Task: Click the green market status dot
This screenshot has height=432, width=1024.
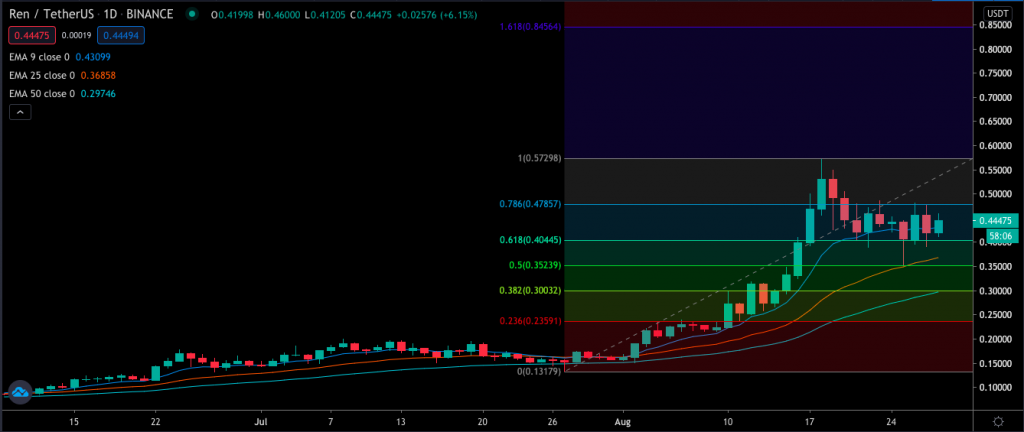Action: pyautogui.click(x=191, y=14)
